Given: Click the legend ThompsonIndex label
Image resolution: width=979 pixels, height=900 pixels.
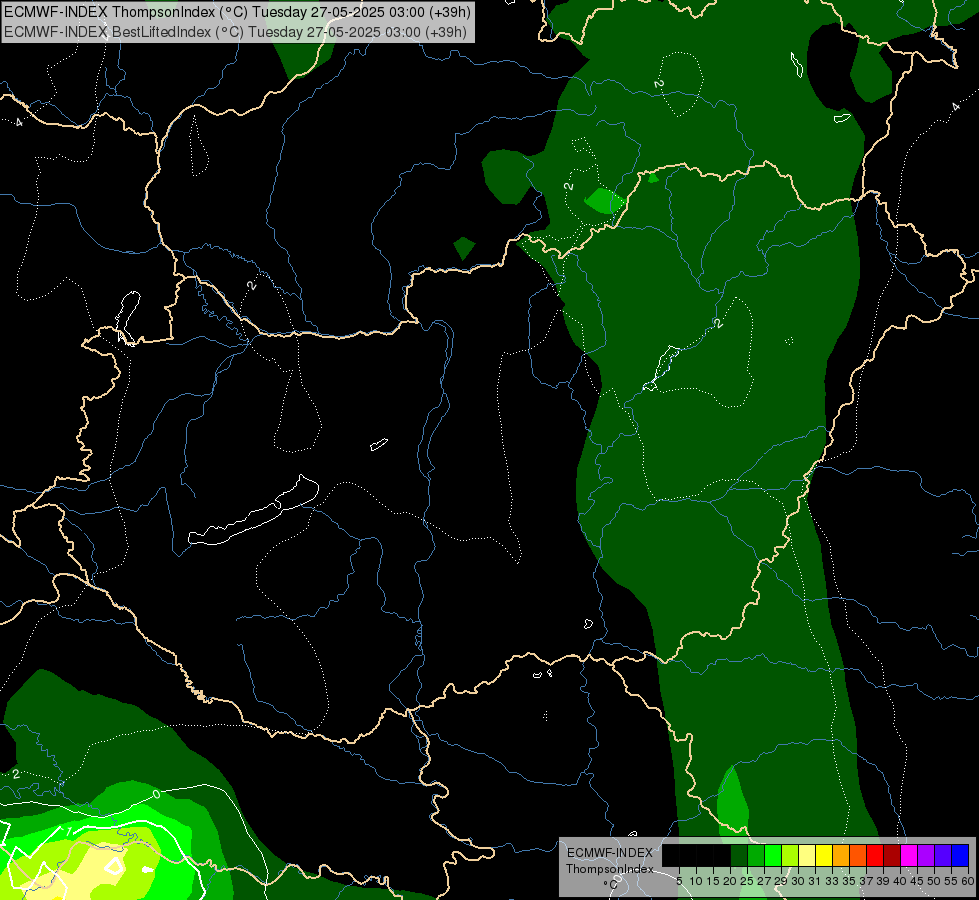Looking at the screenshot, I should [610, 869].
